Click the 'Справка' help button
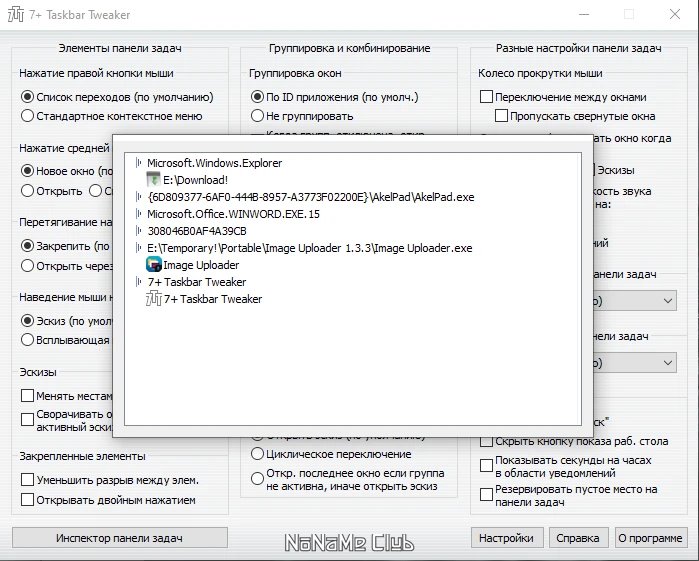The height and width of the screenshot is (561, 699). [x=578, y=538]
